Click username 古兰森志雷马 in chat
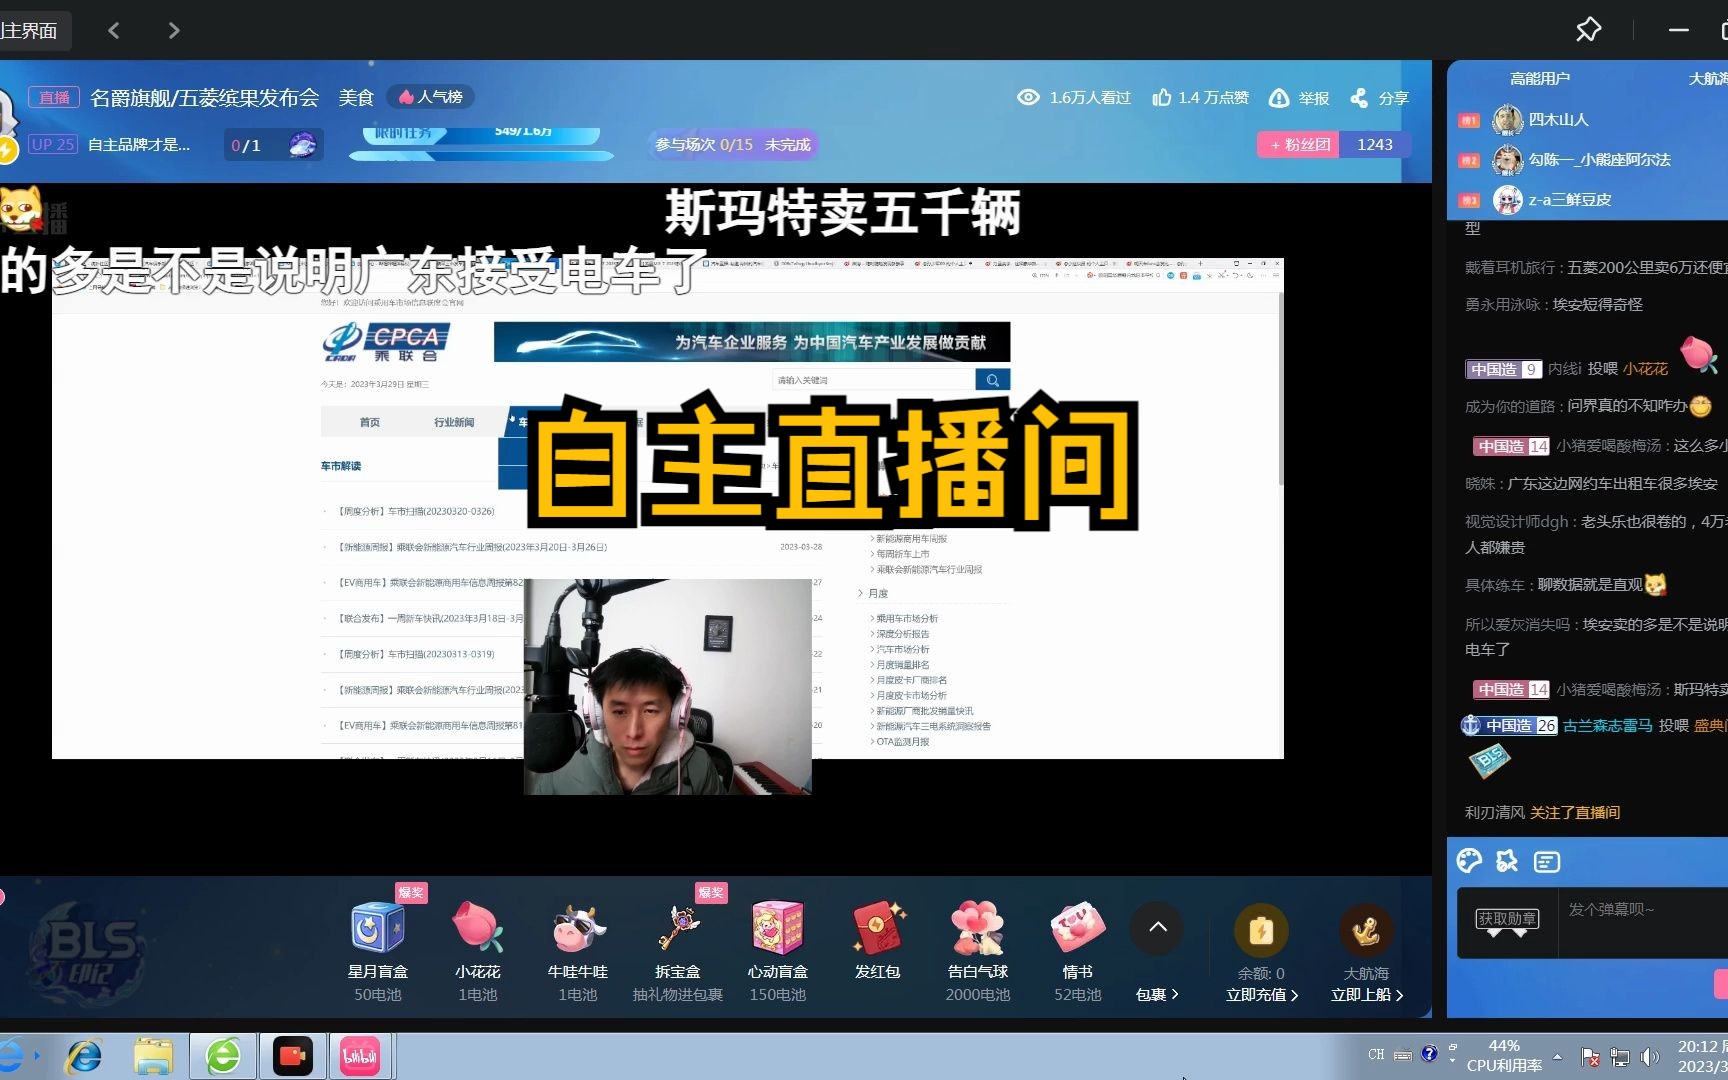Image resolution: width=1728 pixels, height=1080 pixels. (1607, 726)
